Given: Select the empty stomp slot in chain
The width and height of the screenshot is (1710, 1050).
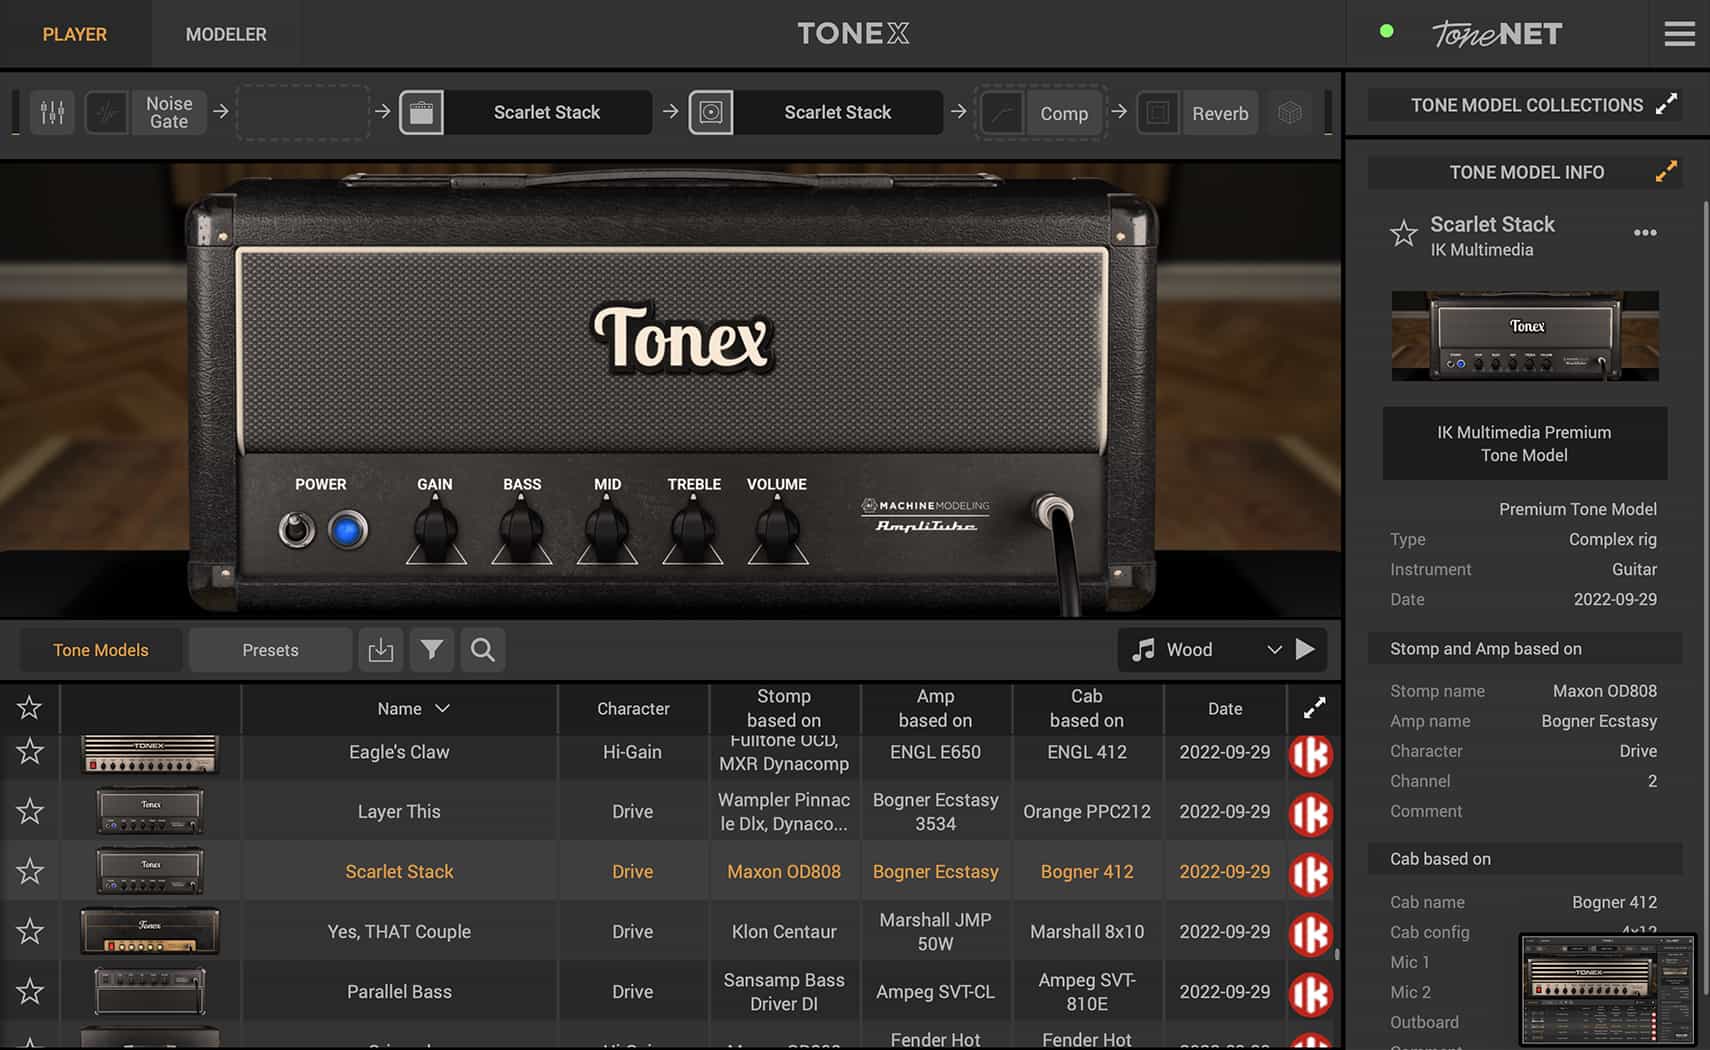Looking at the screenshot, I should (x=303, y=112).
